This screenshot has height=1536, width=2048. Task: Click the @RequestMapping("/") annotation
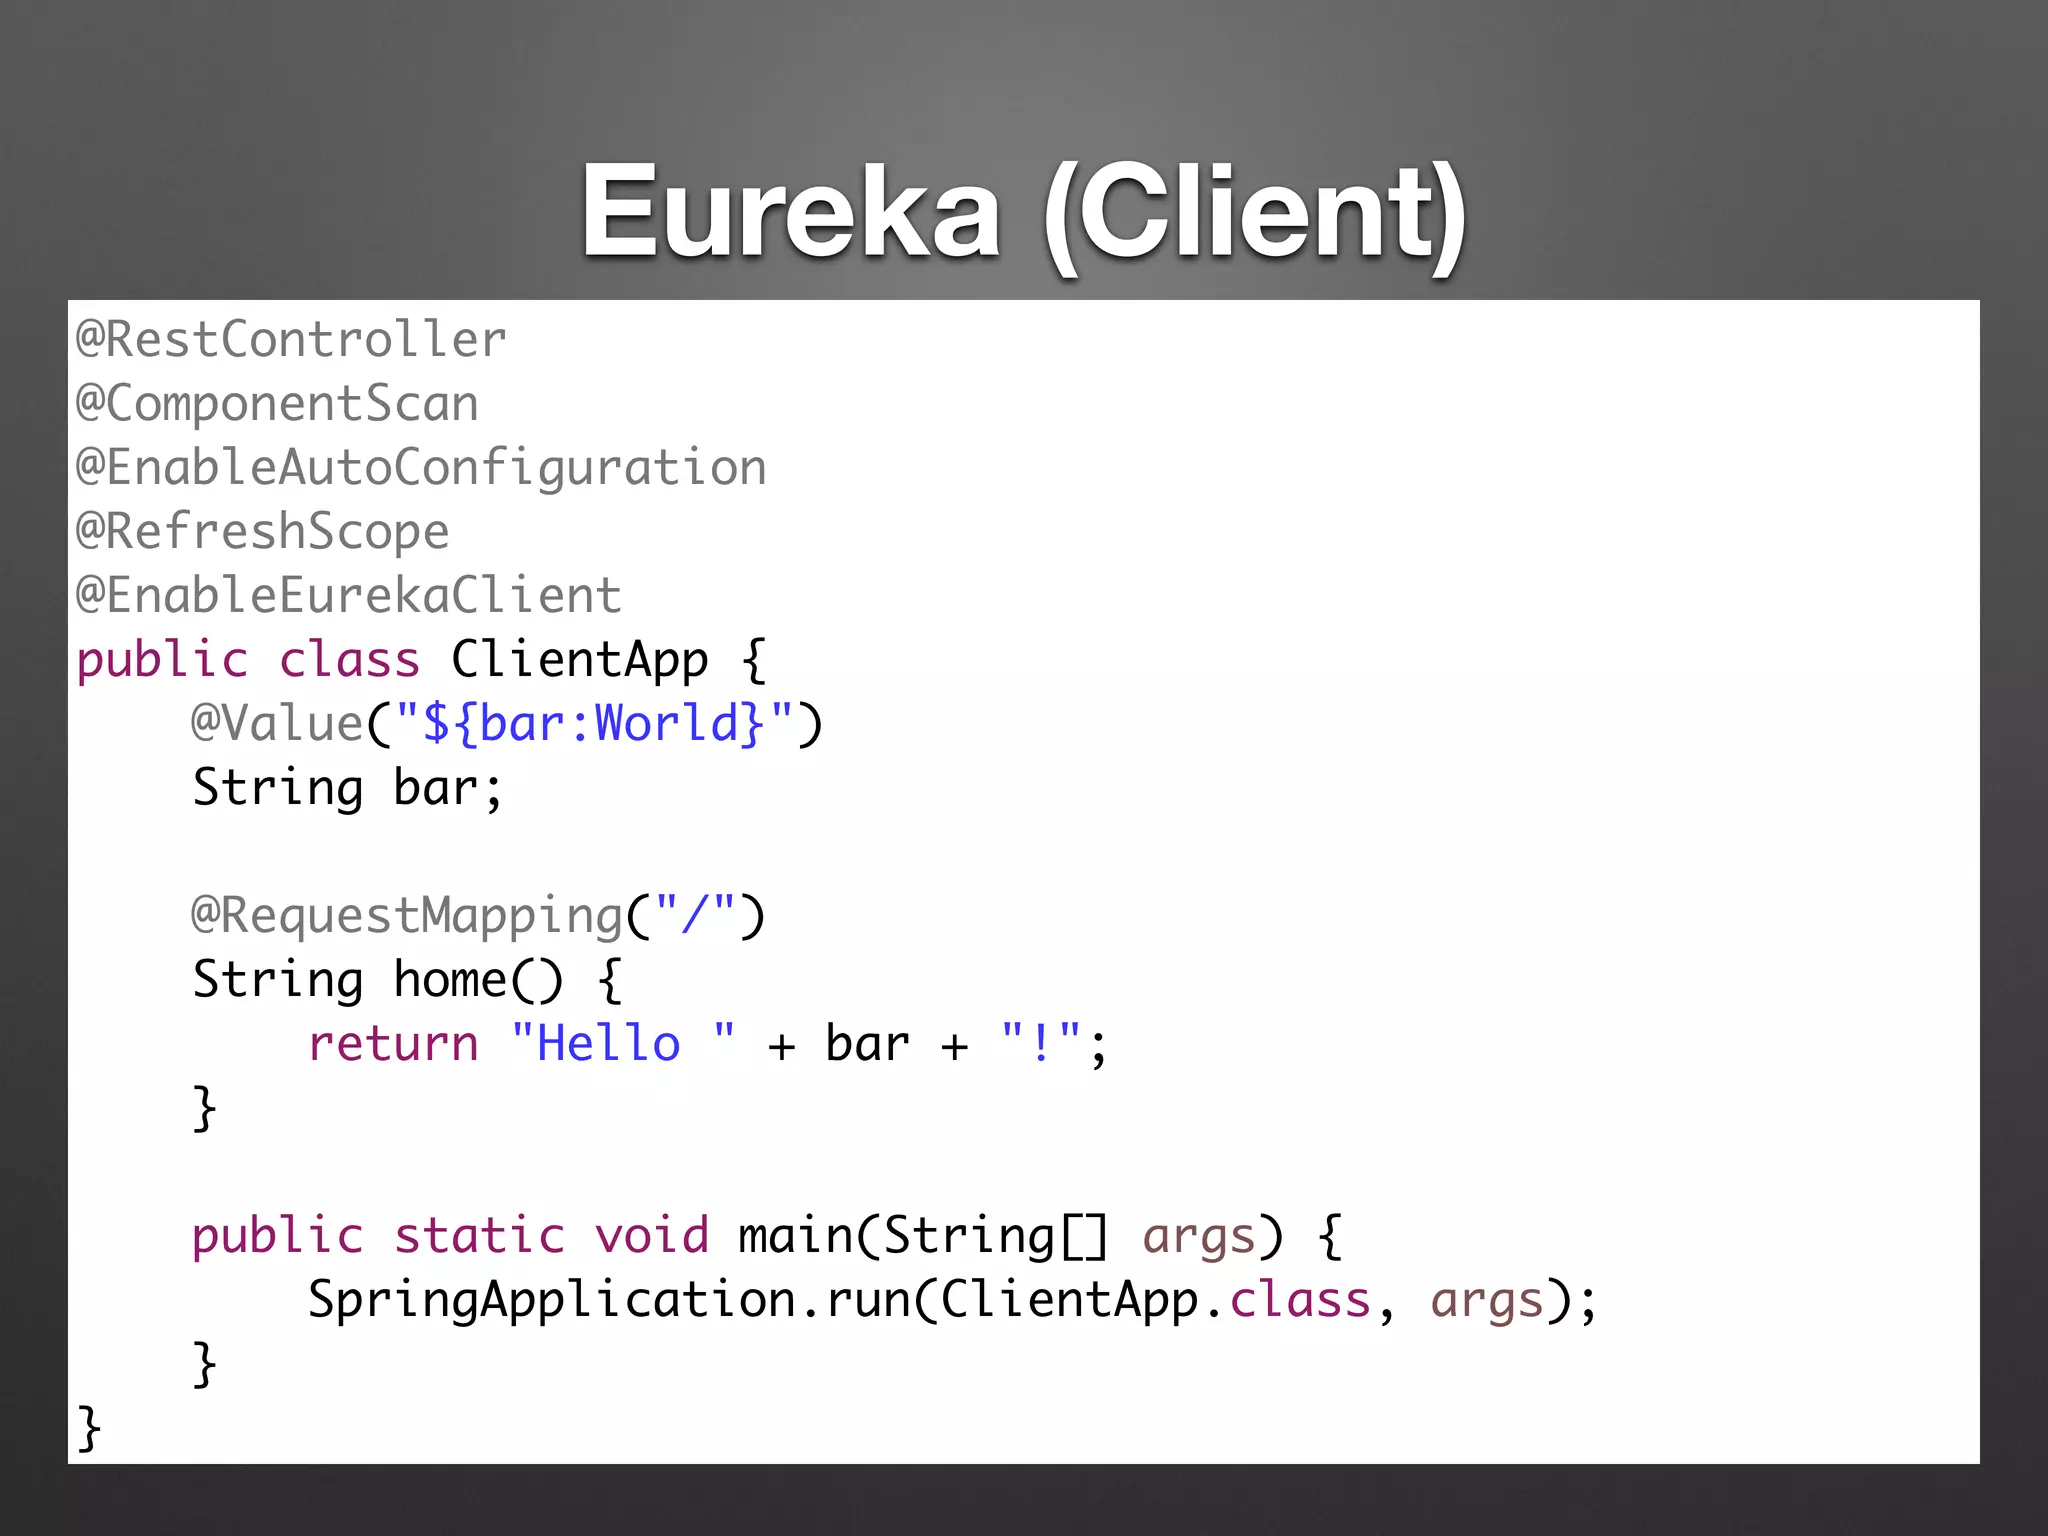[479, 916]
